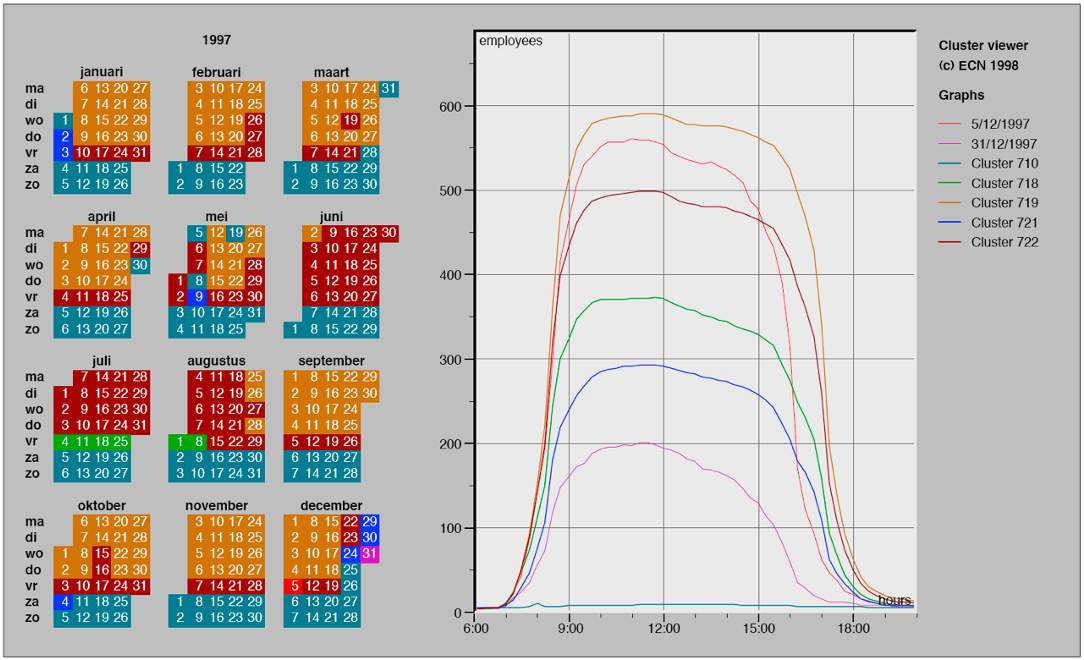Click the januari month heading
The height and width of the screenshot is (660, 1084).
point(101,72)
